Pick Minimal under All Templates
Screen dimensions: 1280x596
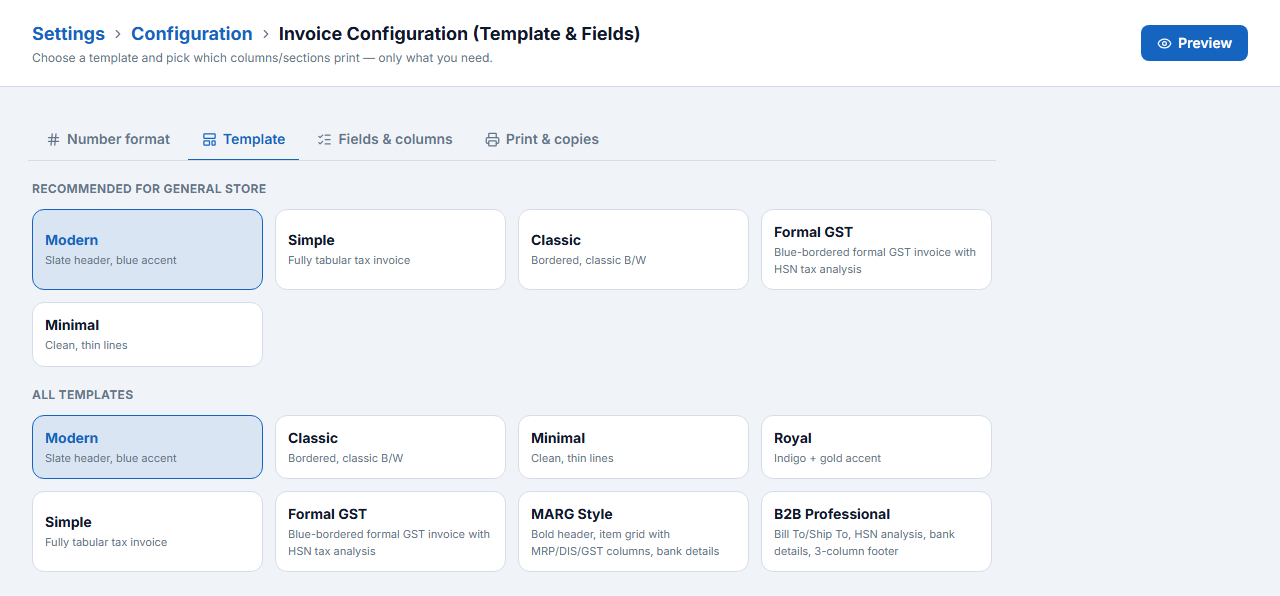(x=633, y=447)
